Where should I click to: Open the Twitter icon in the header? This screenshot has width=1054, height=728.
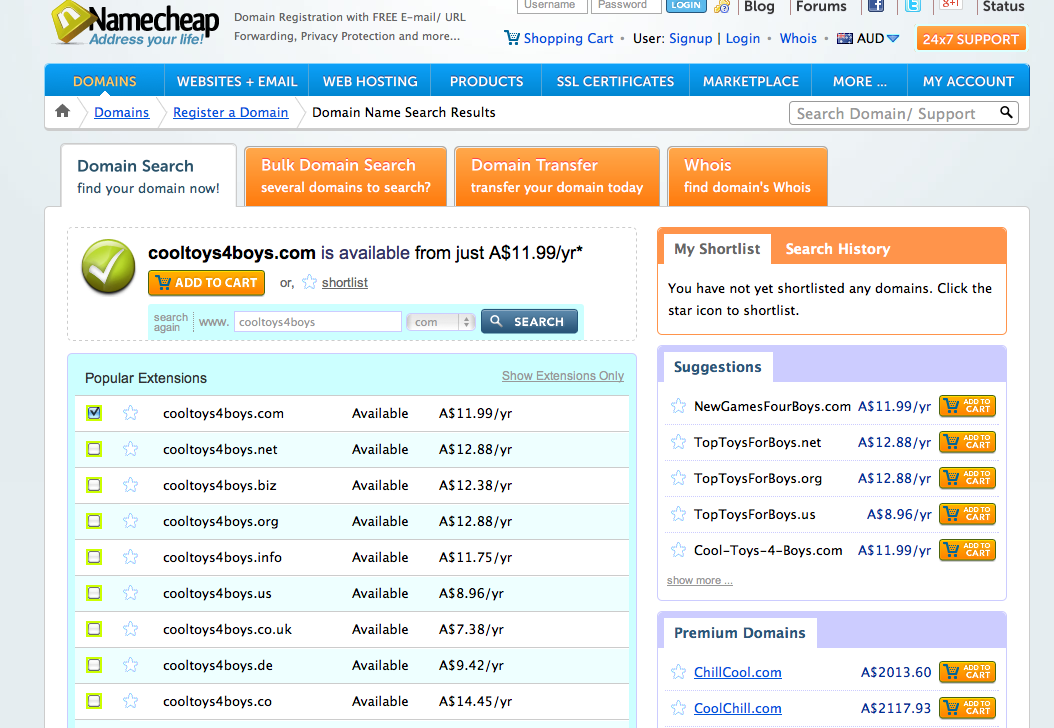[912, 7]
